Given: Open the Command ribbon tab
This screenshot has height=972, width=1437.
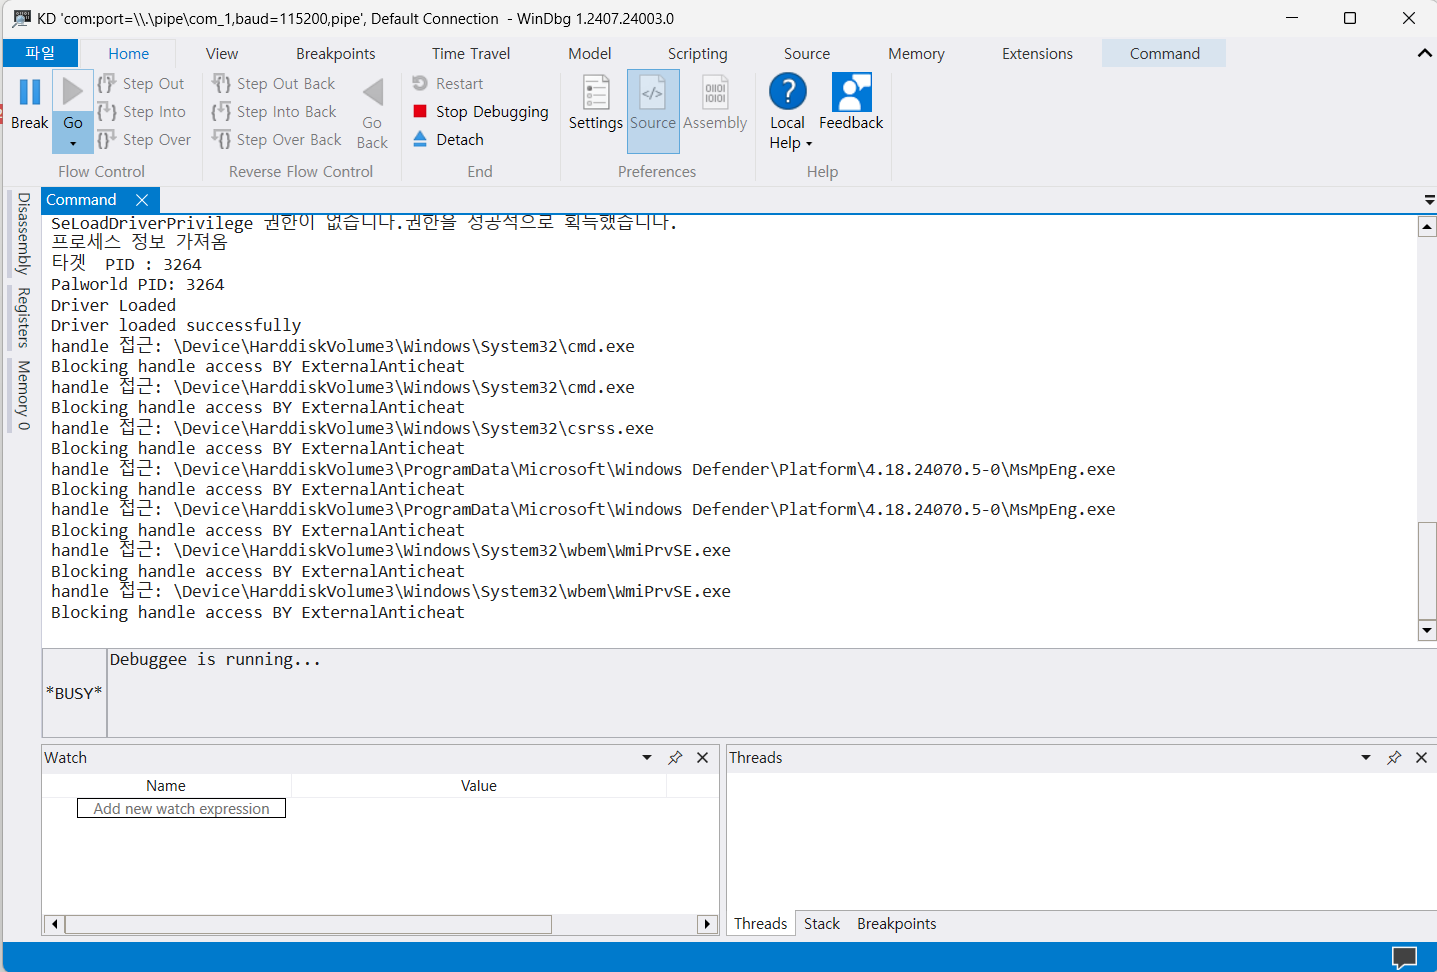Looking at the screenshot, I should point(1164,54).
